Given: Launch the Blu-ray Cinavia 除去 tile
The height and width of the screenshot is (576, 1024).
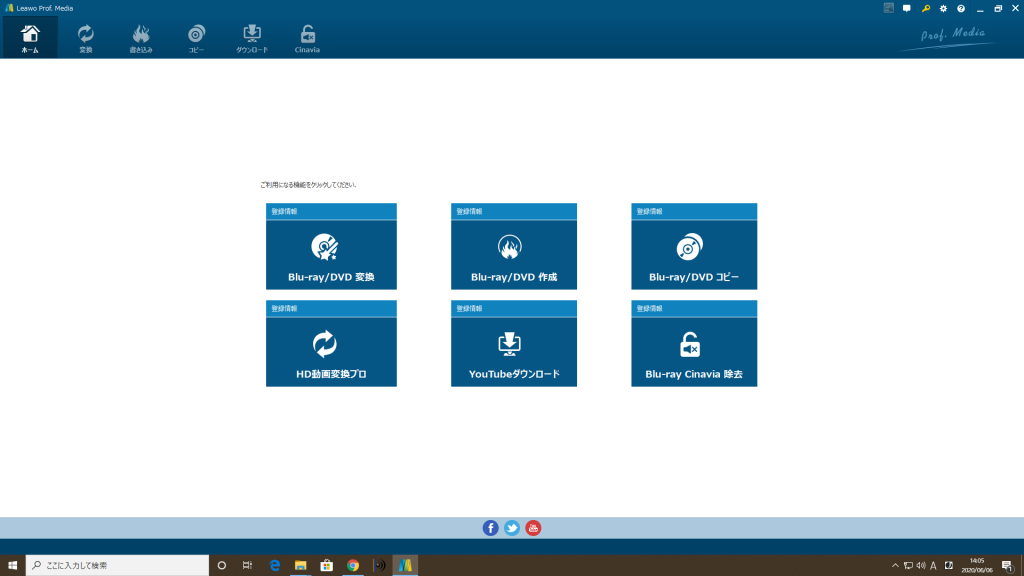Looking at the screenshot, I should (x=693, y=352).
